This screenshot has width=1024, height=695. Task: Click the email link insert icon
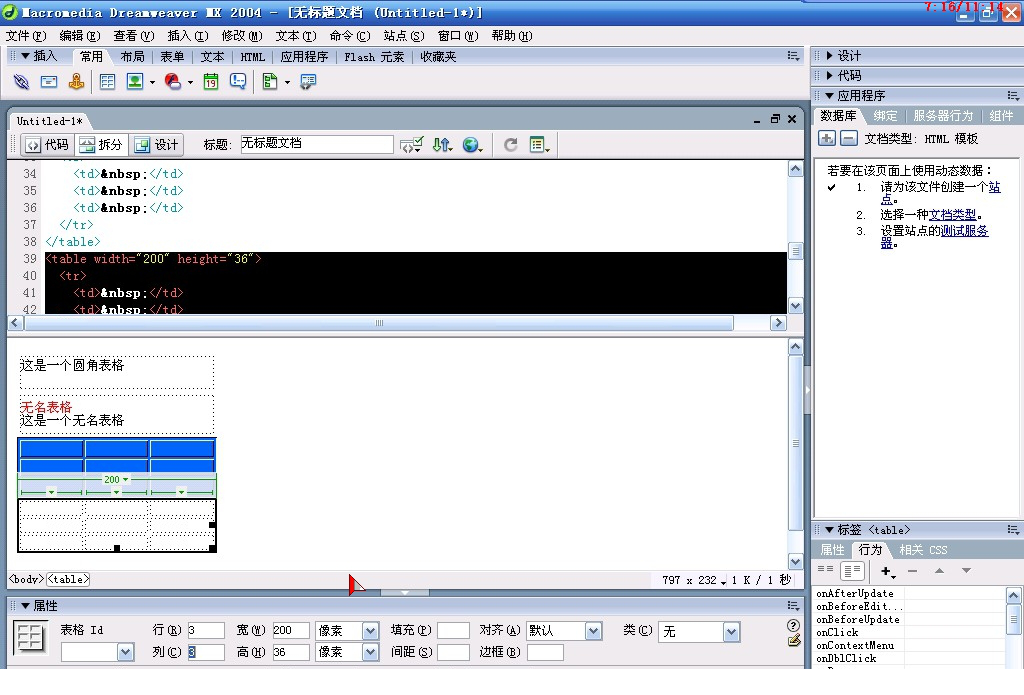click(49, 82)
